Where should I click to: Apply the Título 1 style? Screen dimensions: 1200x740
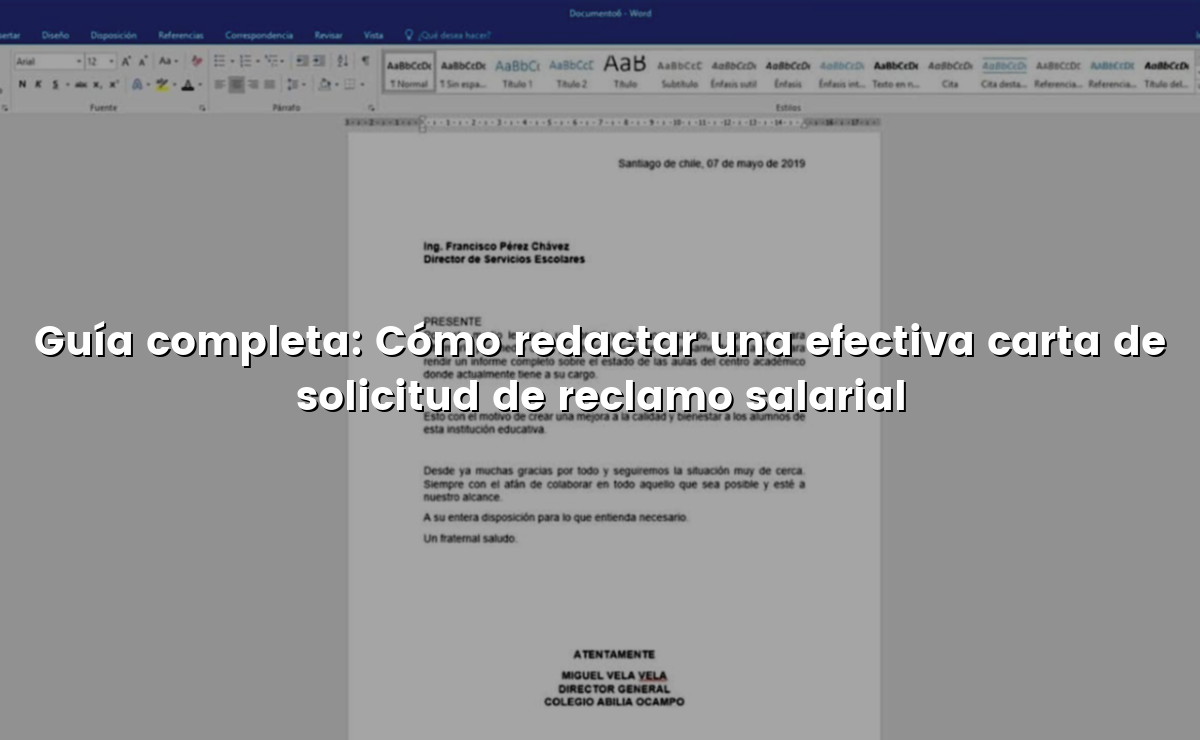coord(517,73)
